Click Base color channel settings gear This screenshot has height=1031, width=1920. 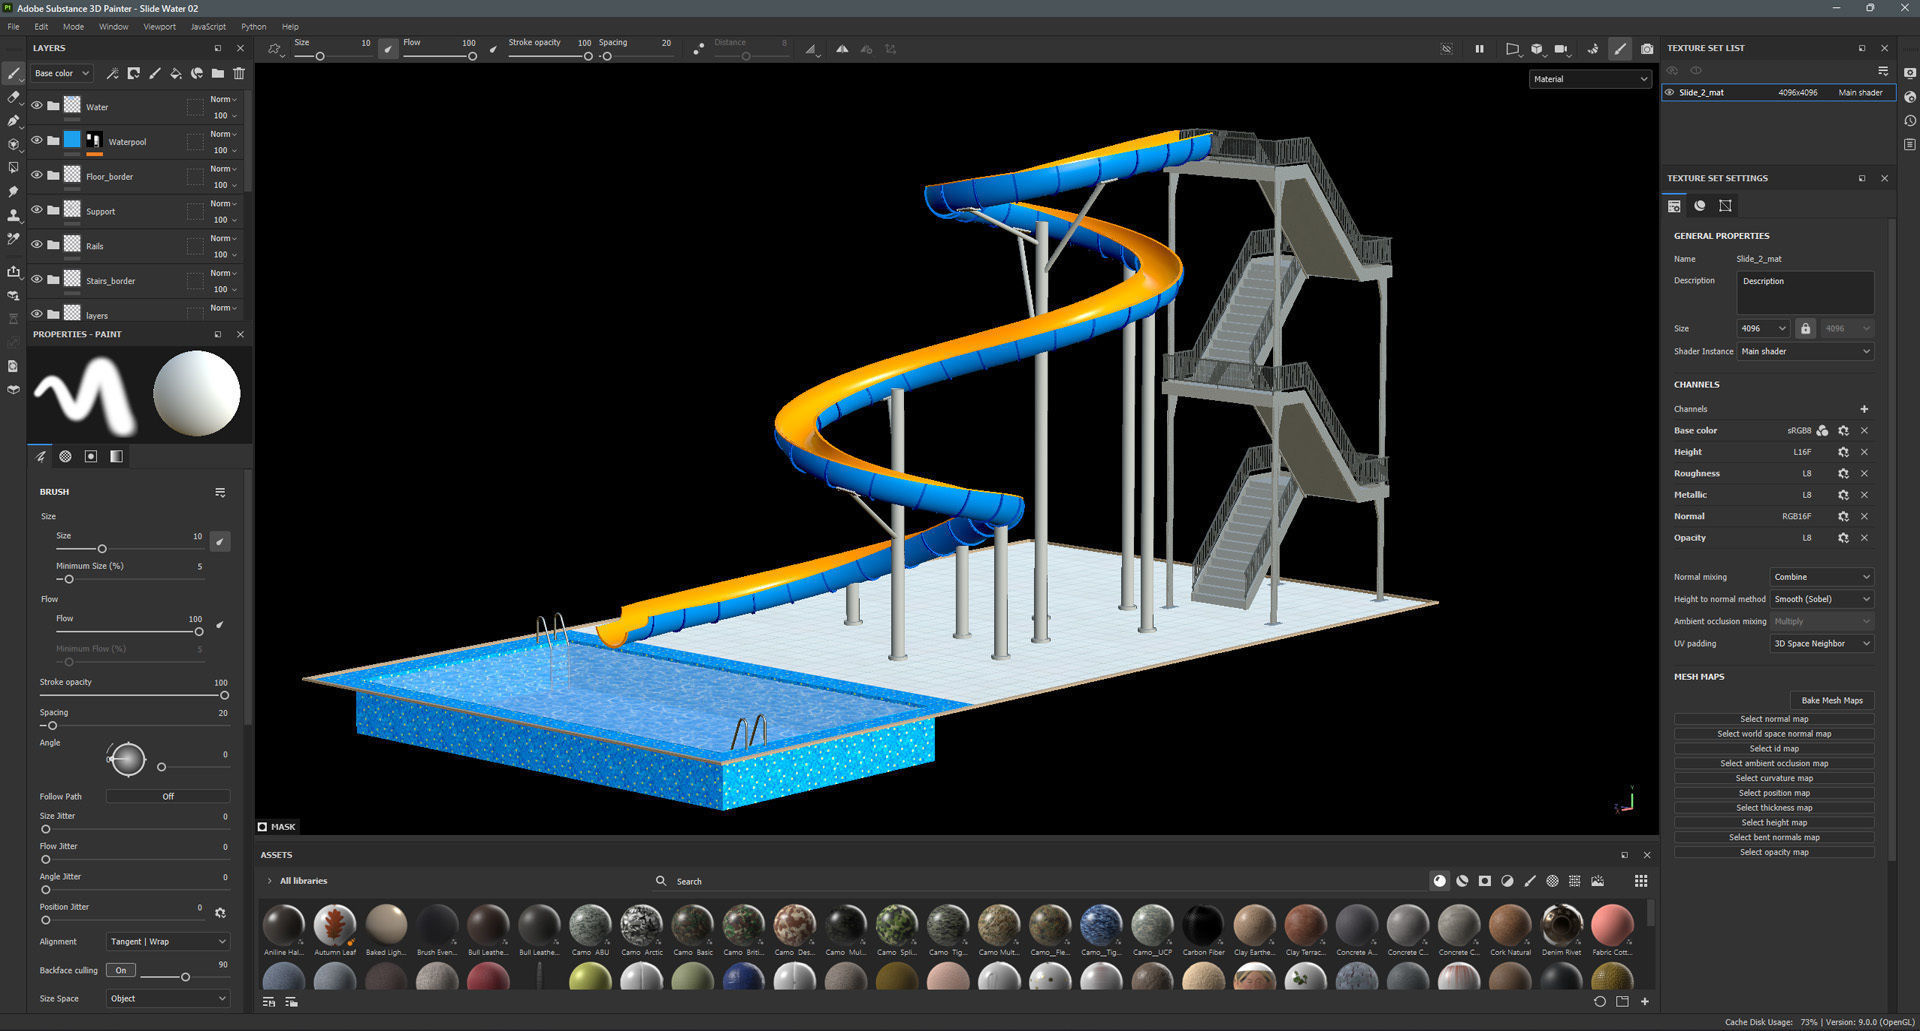click(1843, 431)
